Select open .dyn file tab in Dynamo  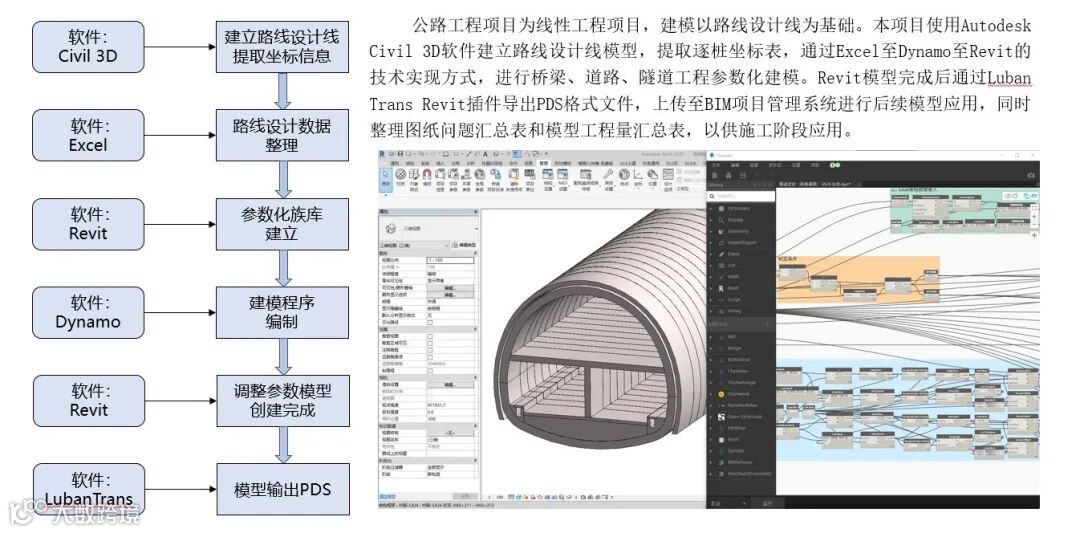tap(815, 184)
